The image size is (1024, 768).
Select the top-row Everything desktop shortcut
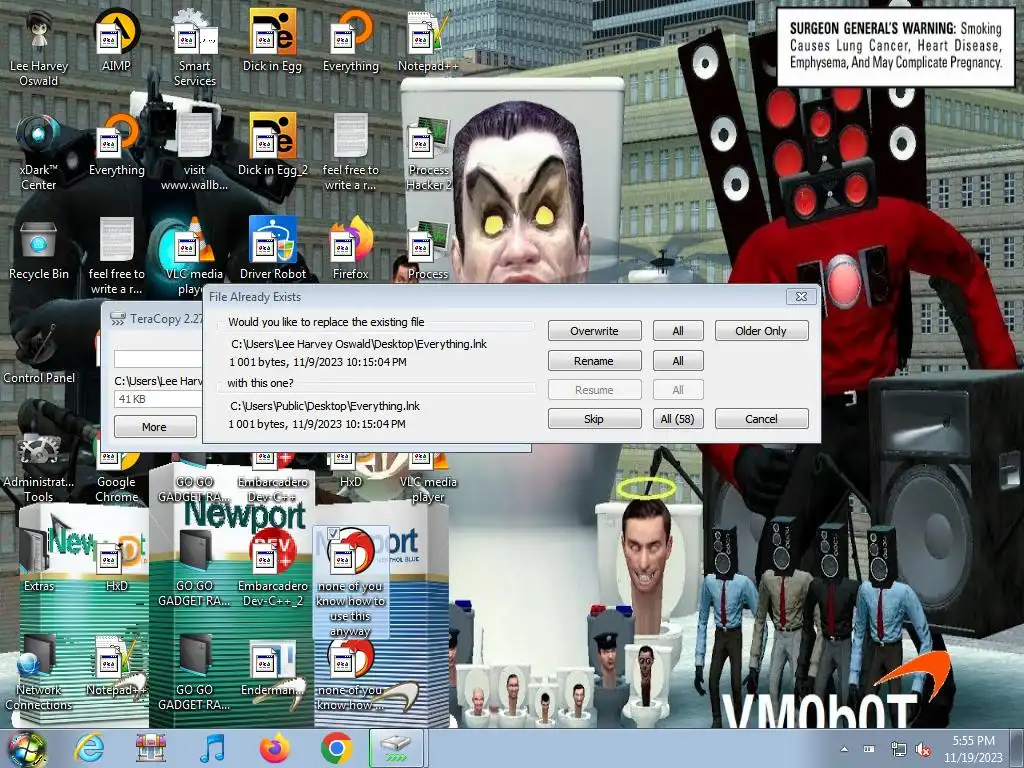[351, 40]
